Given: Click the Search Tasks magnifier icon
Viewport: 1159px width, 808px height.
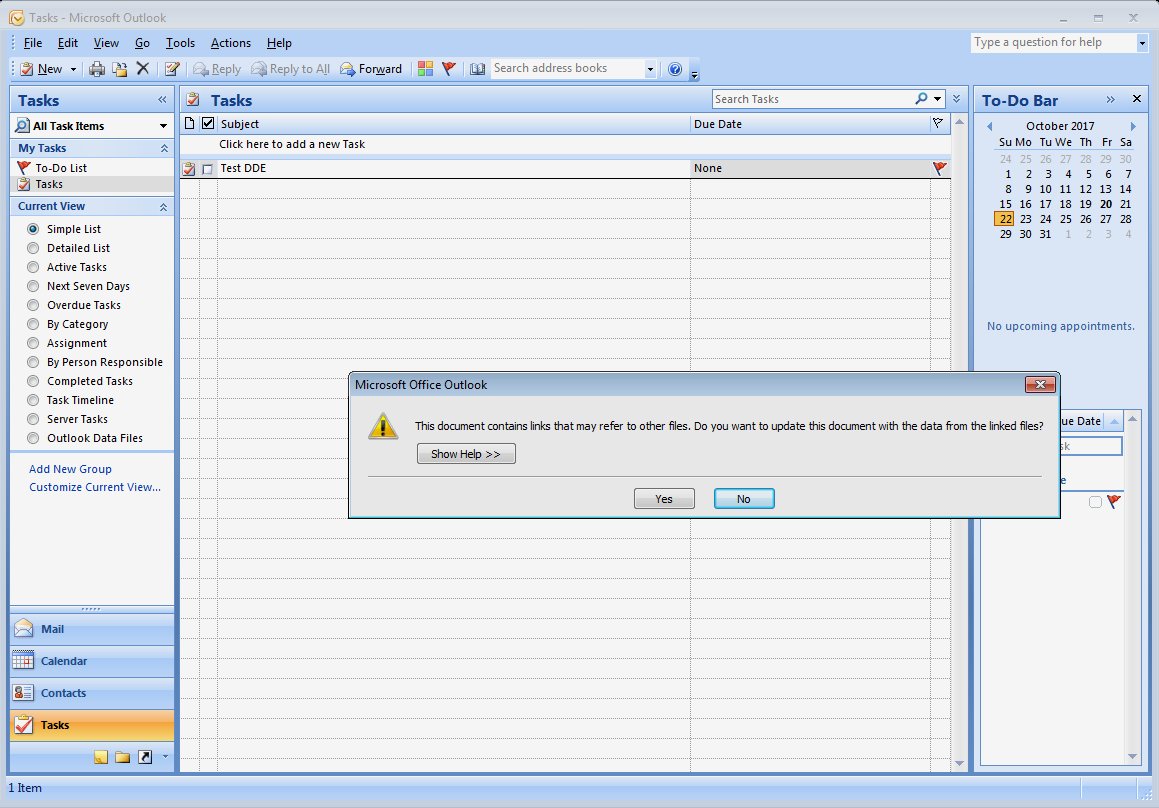Looking at the screenshot, I should point(921,98).
